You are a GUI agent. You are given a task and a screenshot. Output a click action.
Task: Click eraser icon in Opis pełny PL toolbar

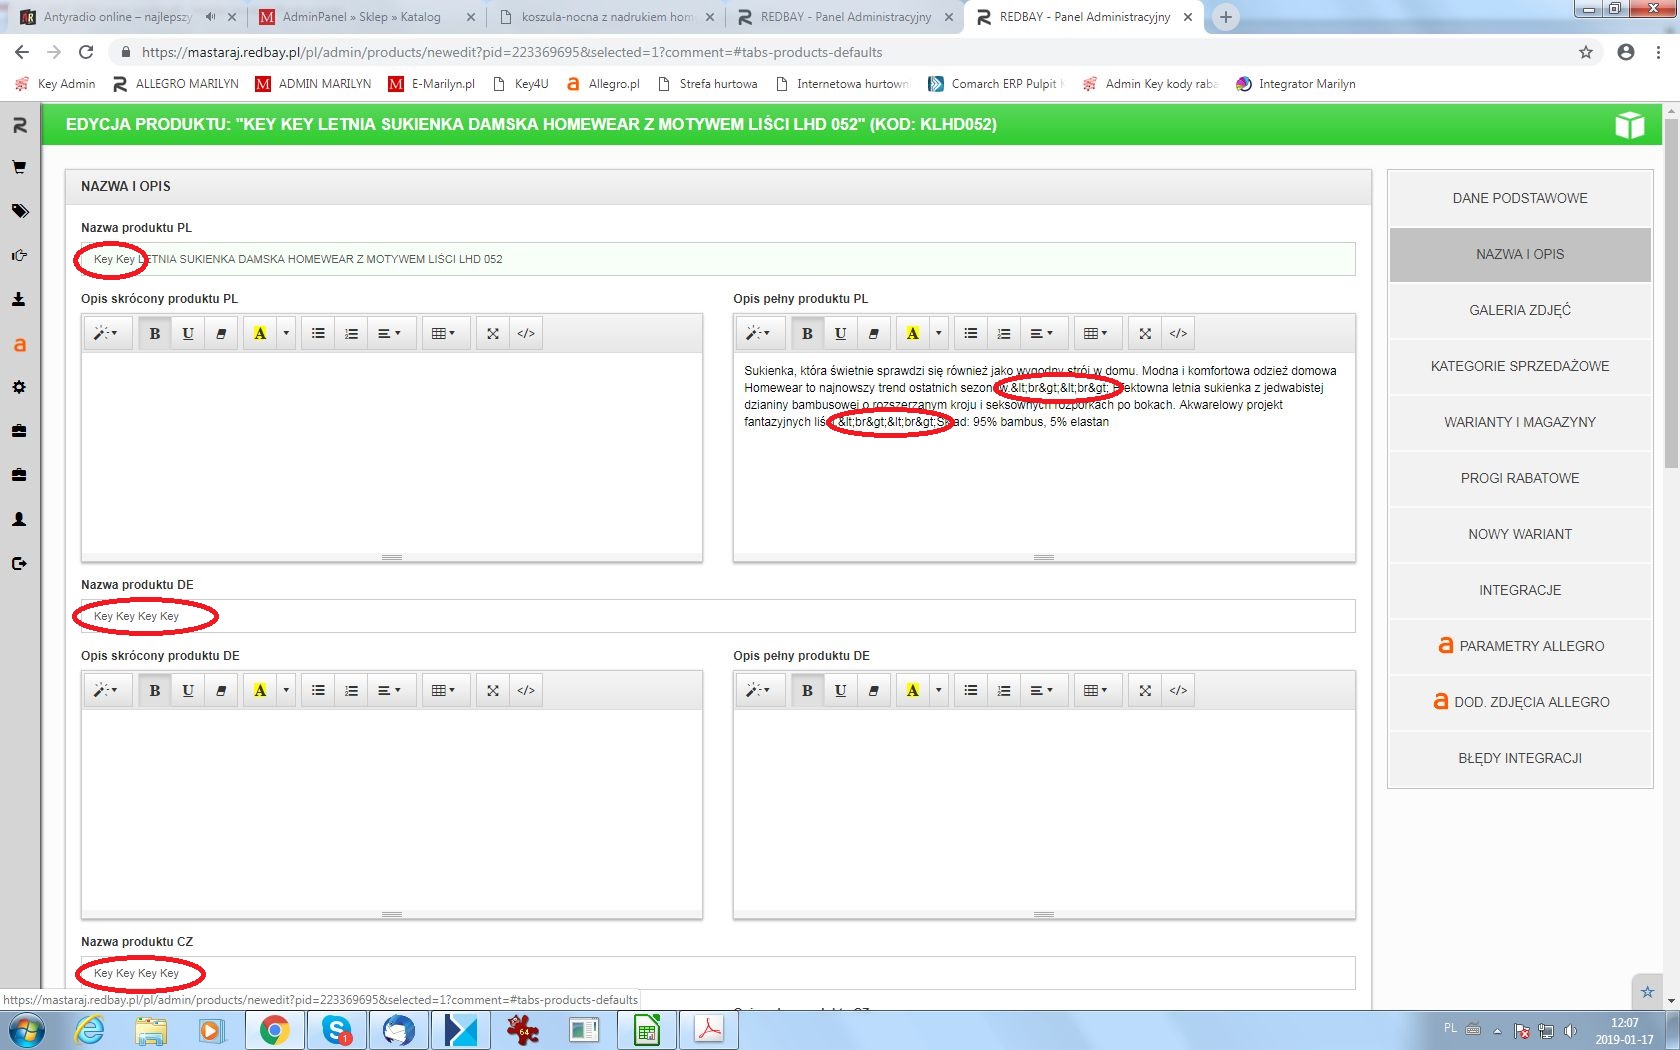click(874, 333)
